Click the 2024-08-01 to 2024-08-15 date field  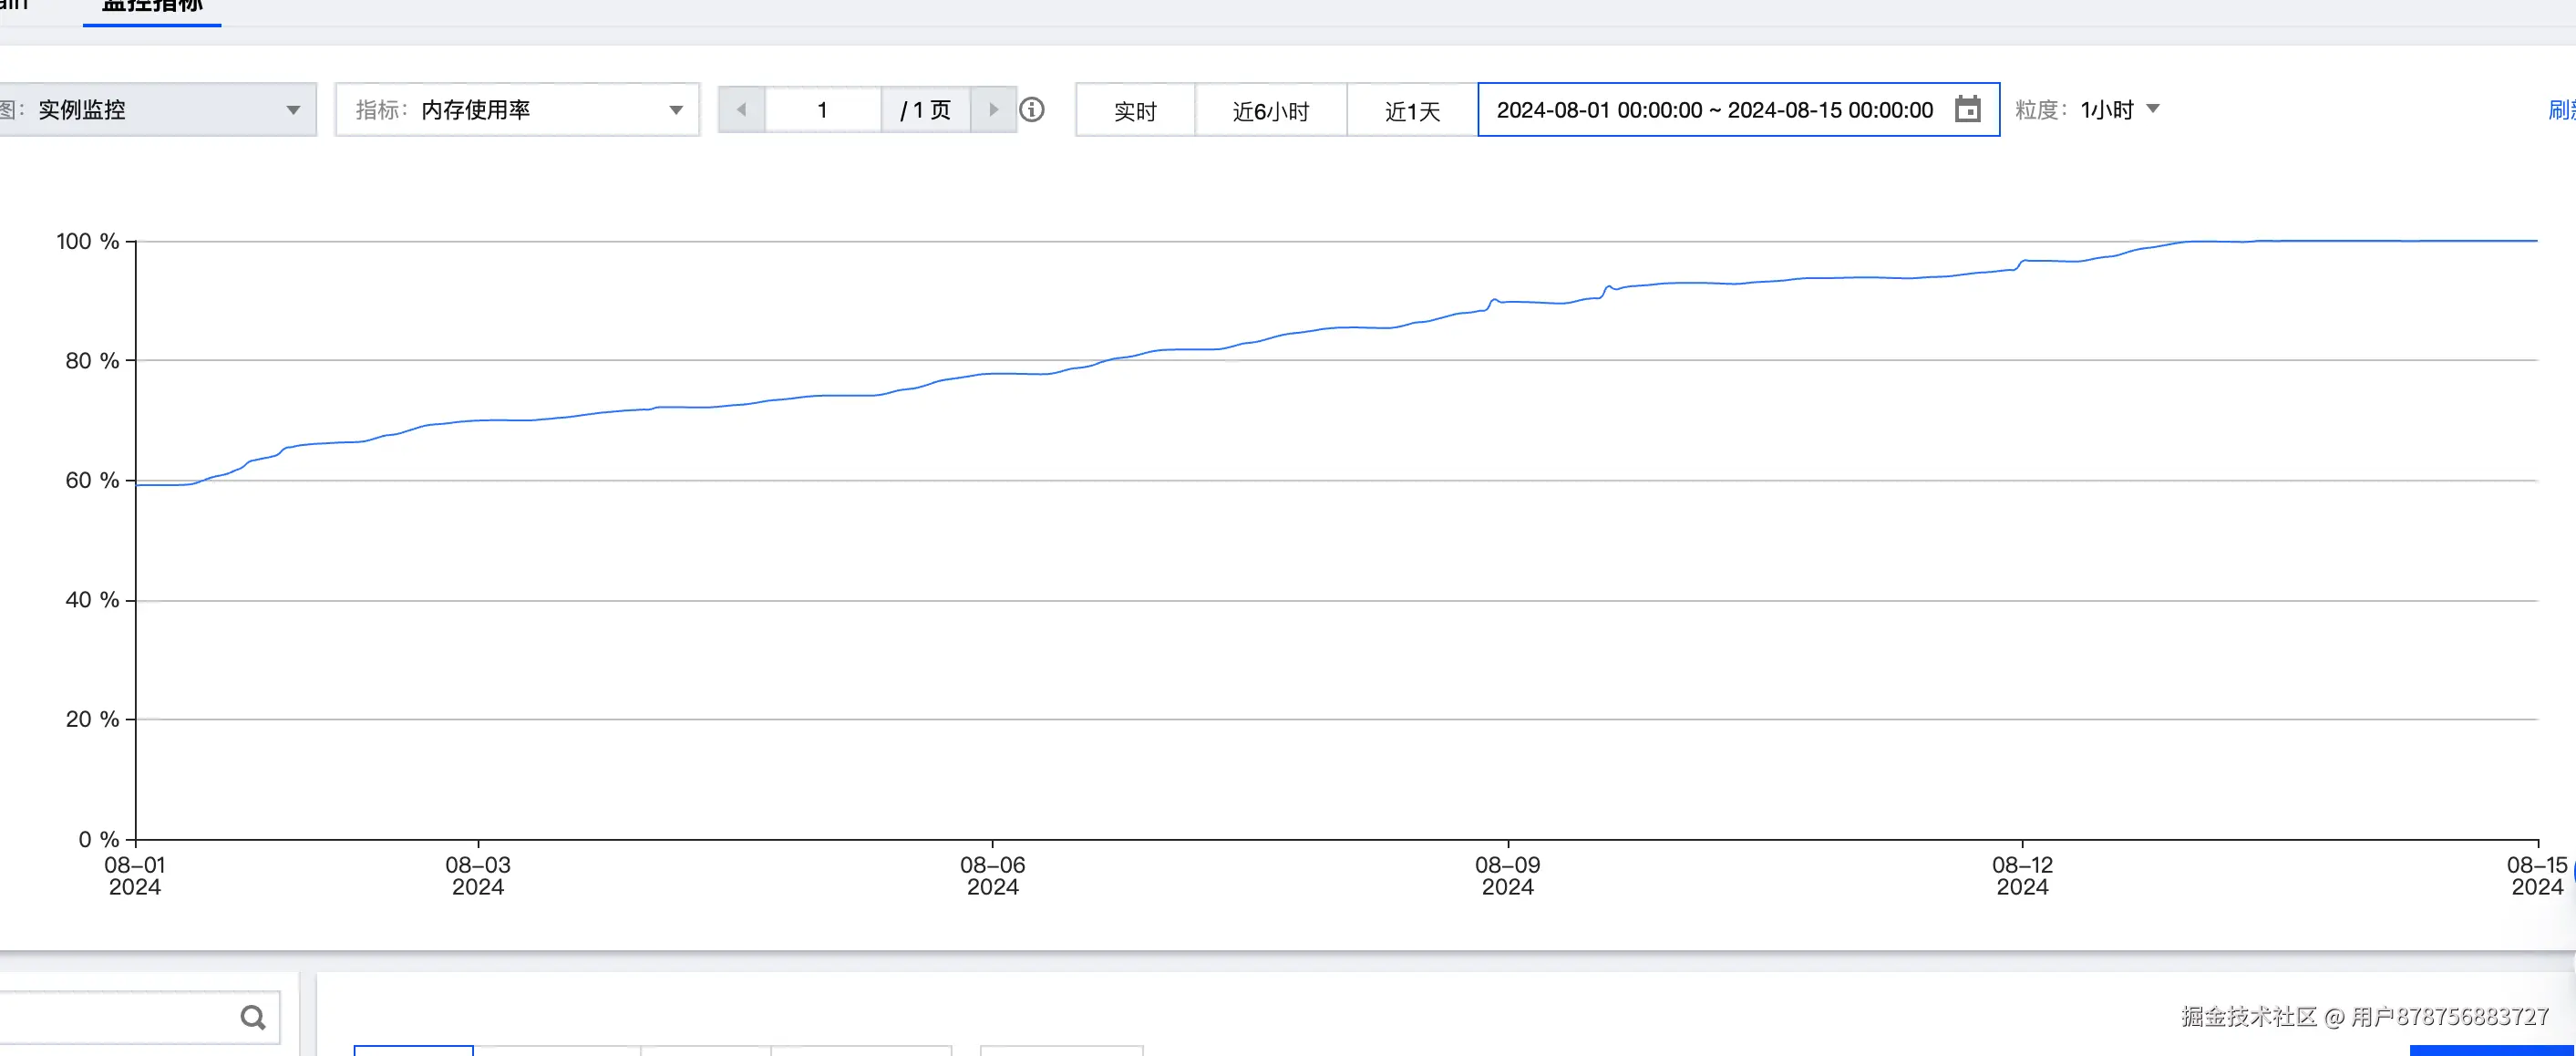pyautogui.click(x=1714, y=110)
